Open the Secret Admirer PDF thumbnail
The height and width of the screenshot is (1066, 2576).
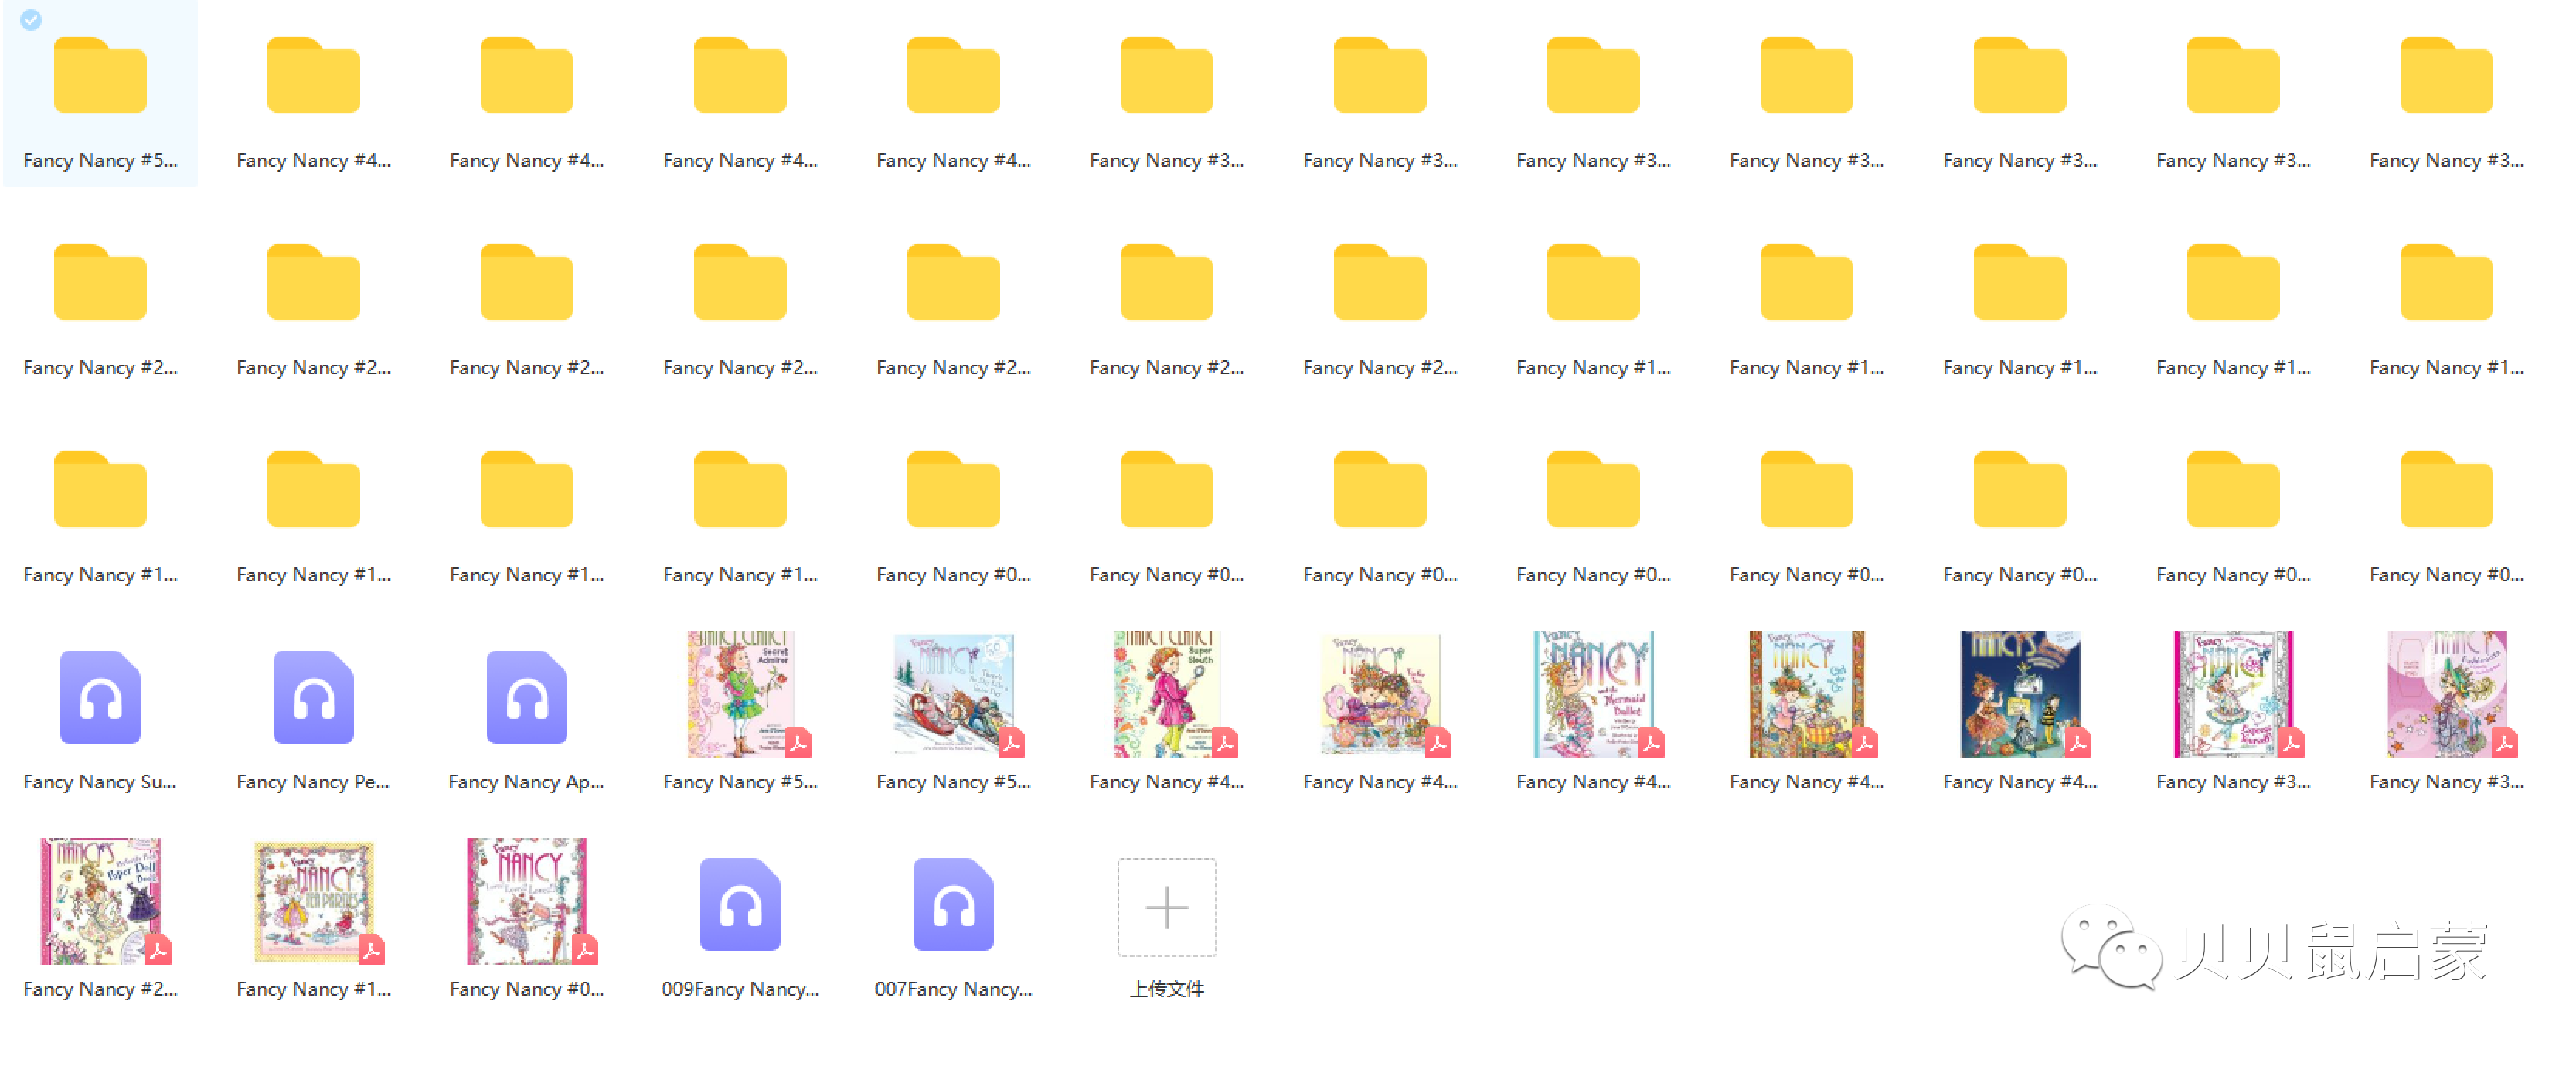coord(740,693)
